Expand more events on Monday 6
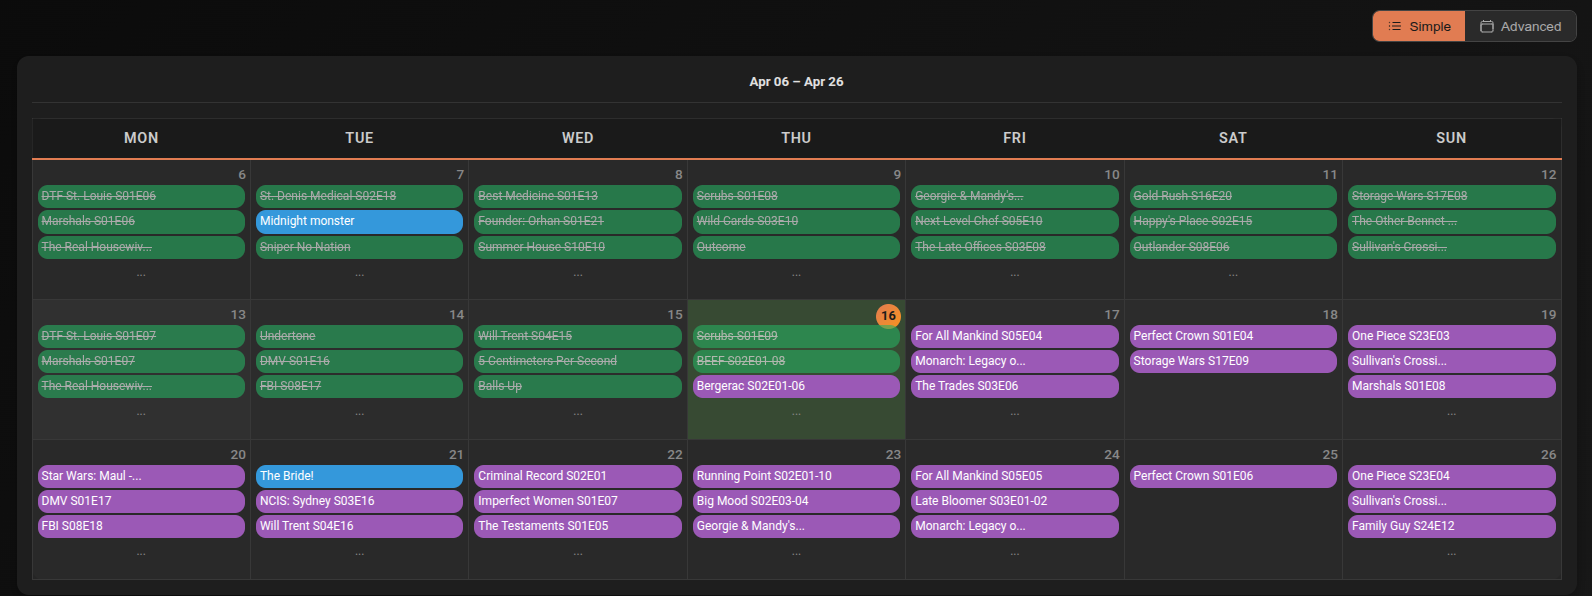The width and height of the screenshot is (1592, 596). point(141,273)
